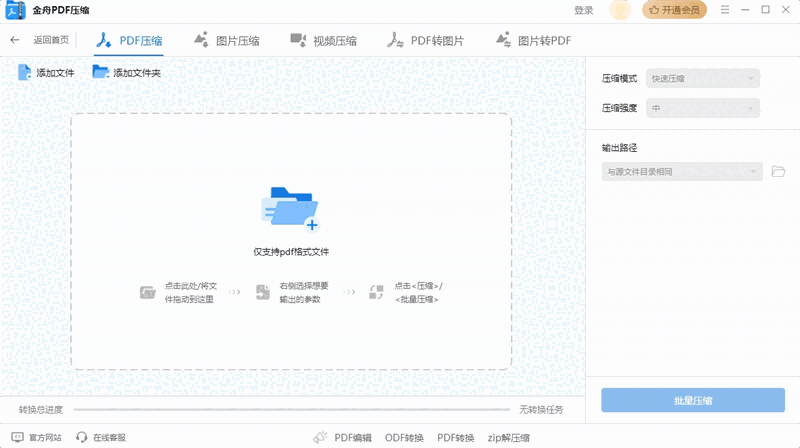The height and width of the screenshot is (448, 800).
Task: Click the 添加文件夹 button
Action: coord(127,72)
